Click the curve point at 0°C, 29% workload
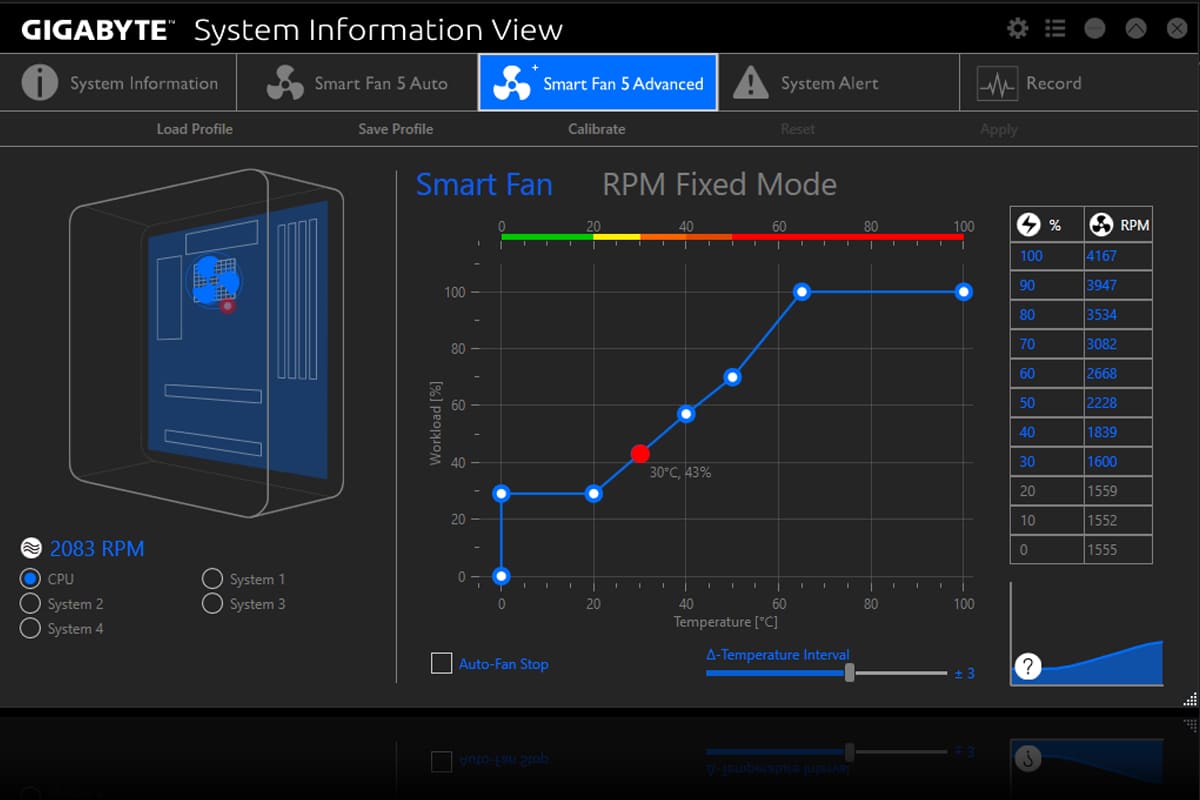Viewport: 1200px width, 800px height. [x=501, y=494]
